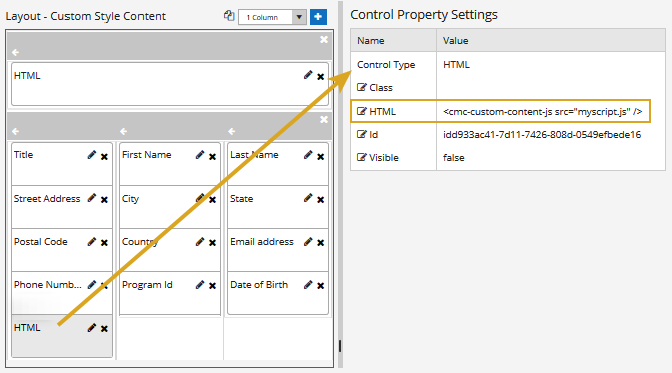Edit the top HTML control pencil

pyautogui.click(x=308, y=75)
